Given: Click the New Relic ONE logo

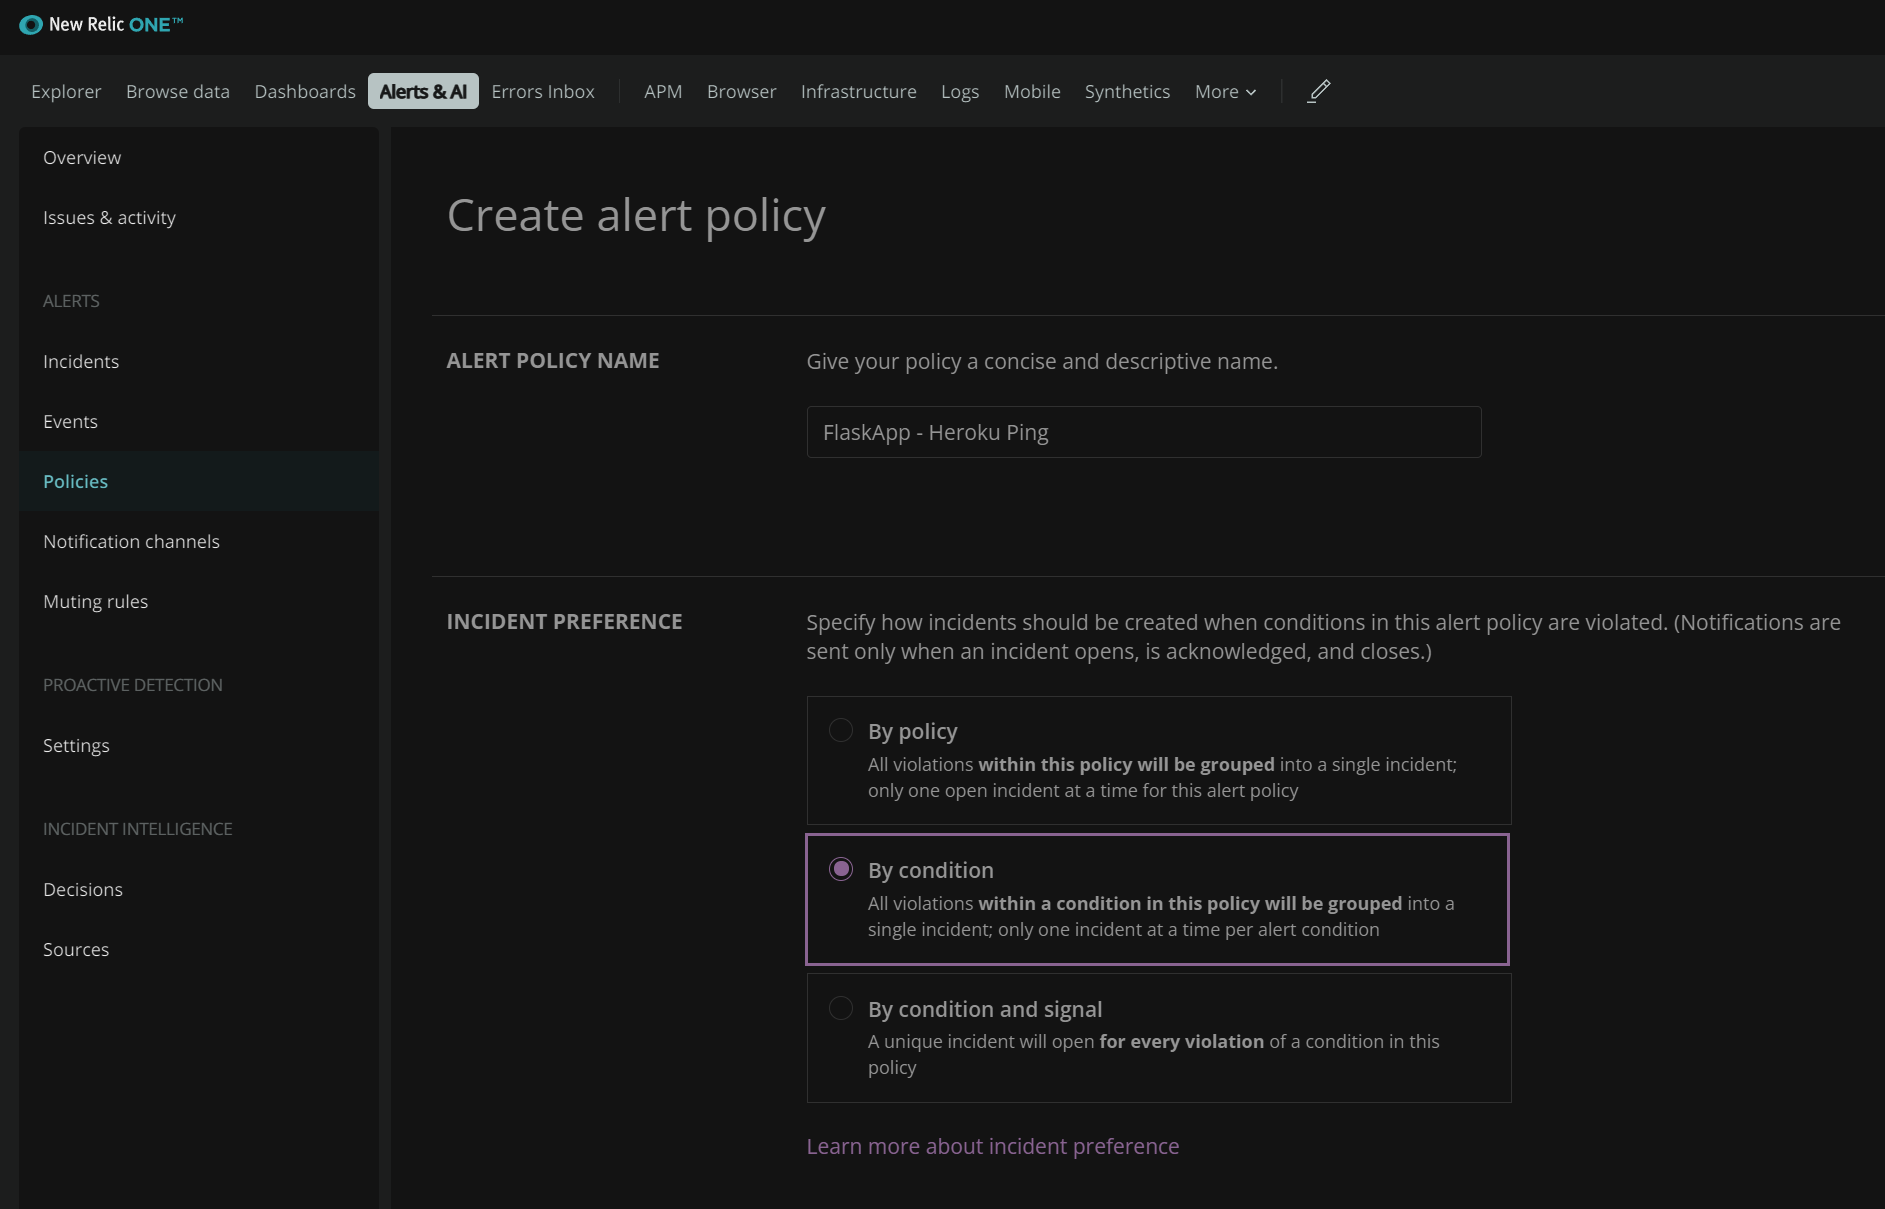Looking at the screenshot, I should click(101, 25).
